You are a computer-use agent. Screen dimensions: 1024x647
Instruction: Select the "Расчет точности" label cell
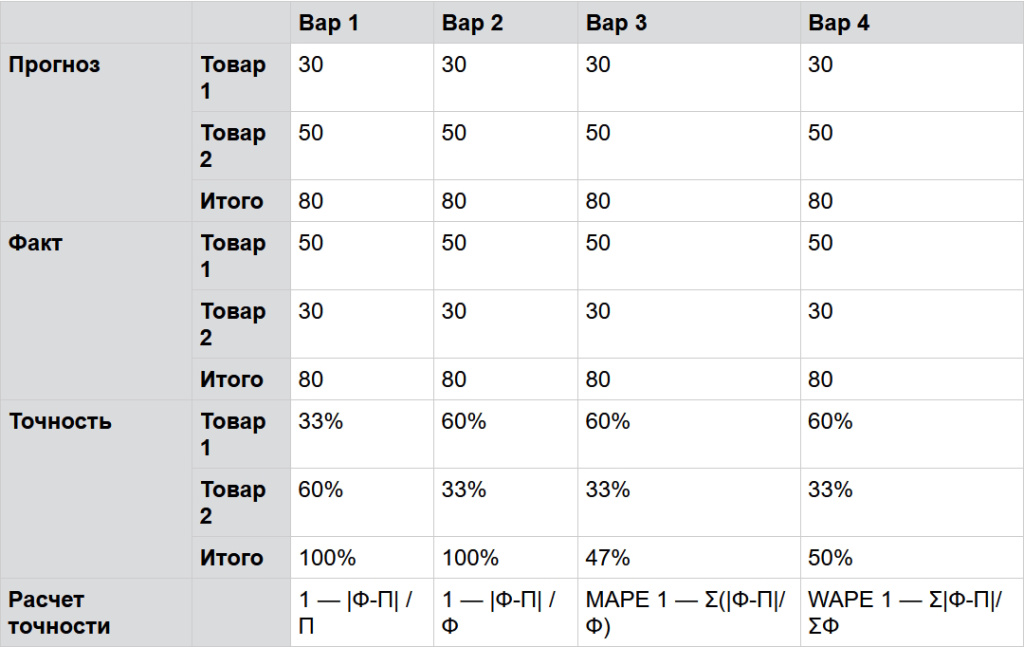60,613
